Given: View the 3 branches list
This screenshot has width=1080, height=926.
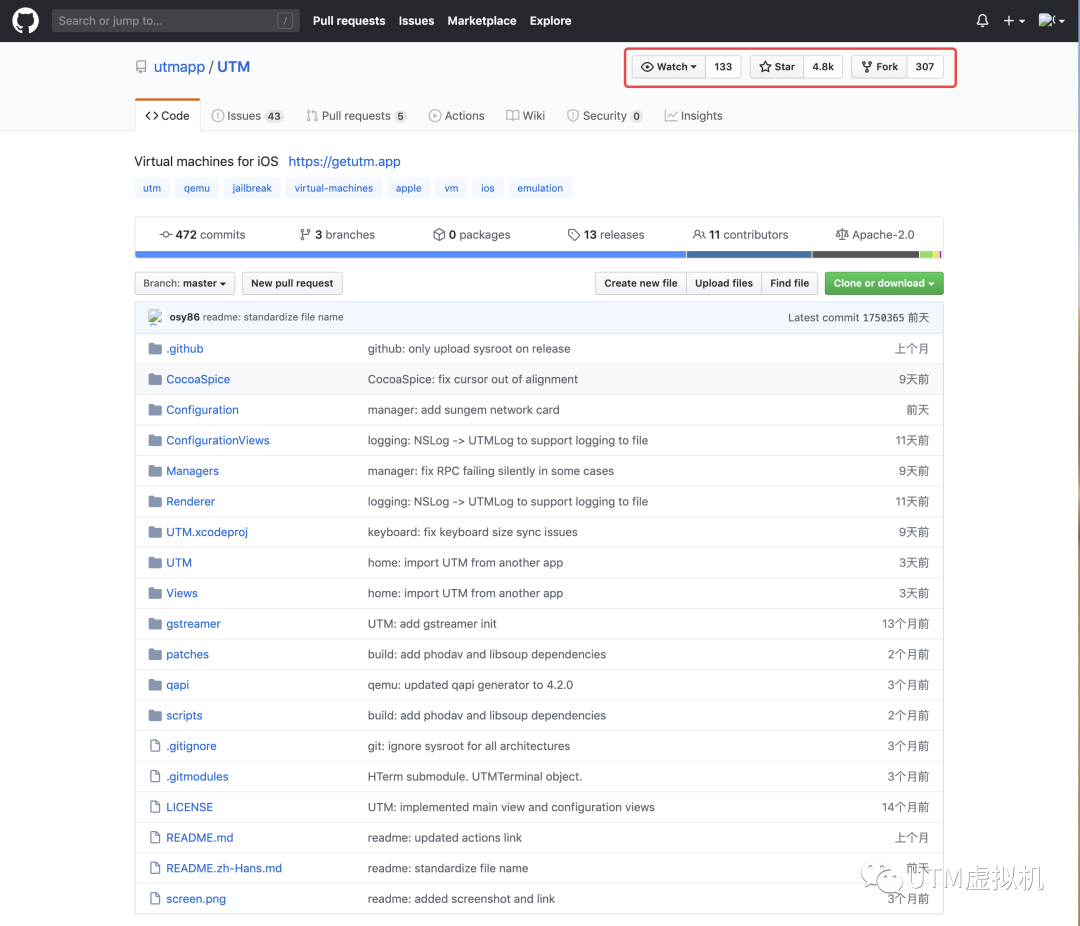Looking at the screenshot, I should pyautogui.click(x=338, y=235).
